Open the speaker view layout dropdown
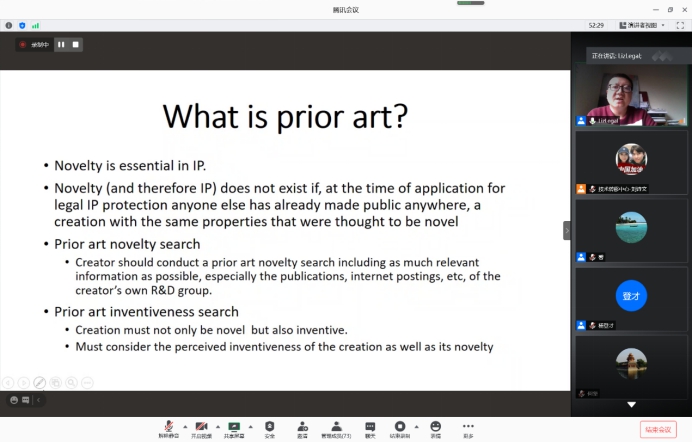 coord(640,25)
